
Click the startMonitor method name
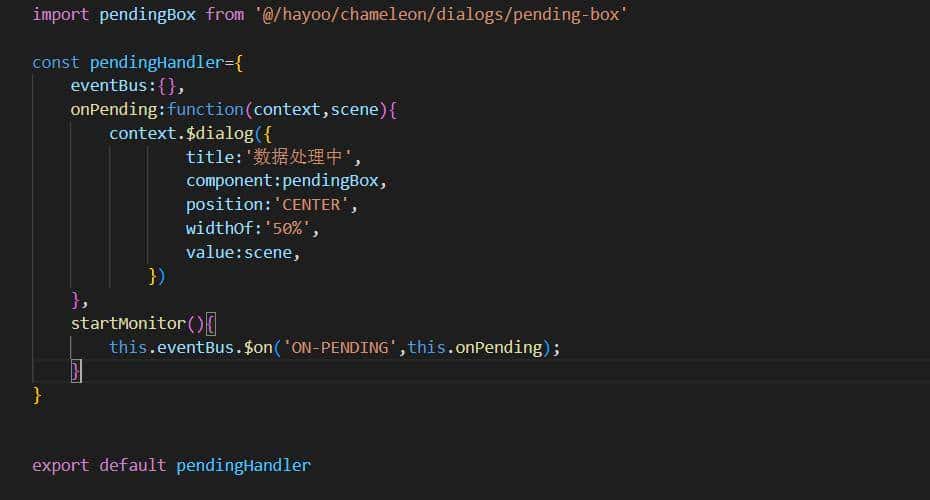[128, 323]
